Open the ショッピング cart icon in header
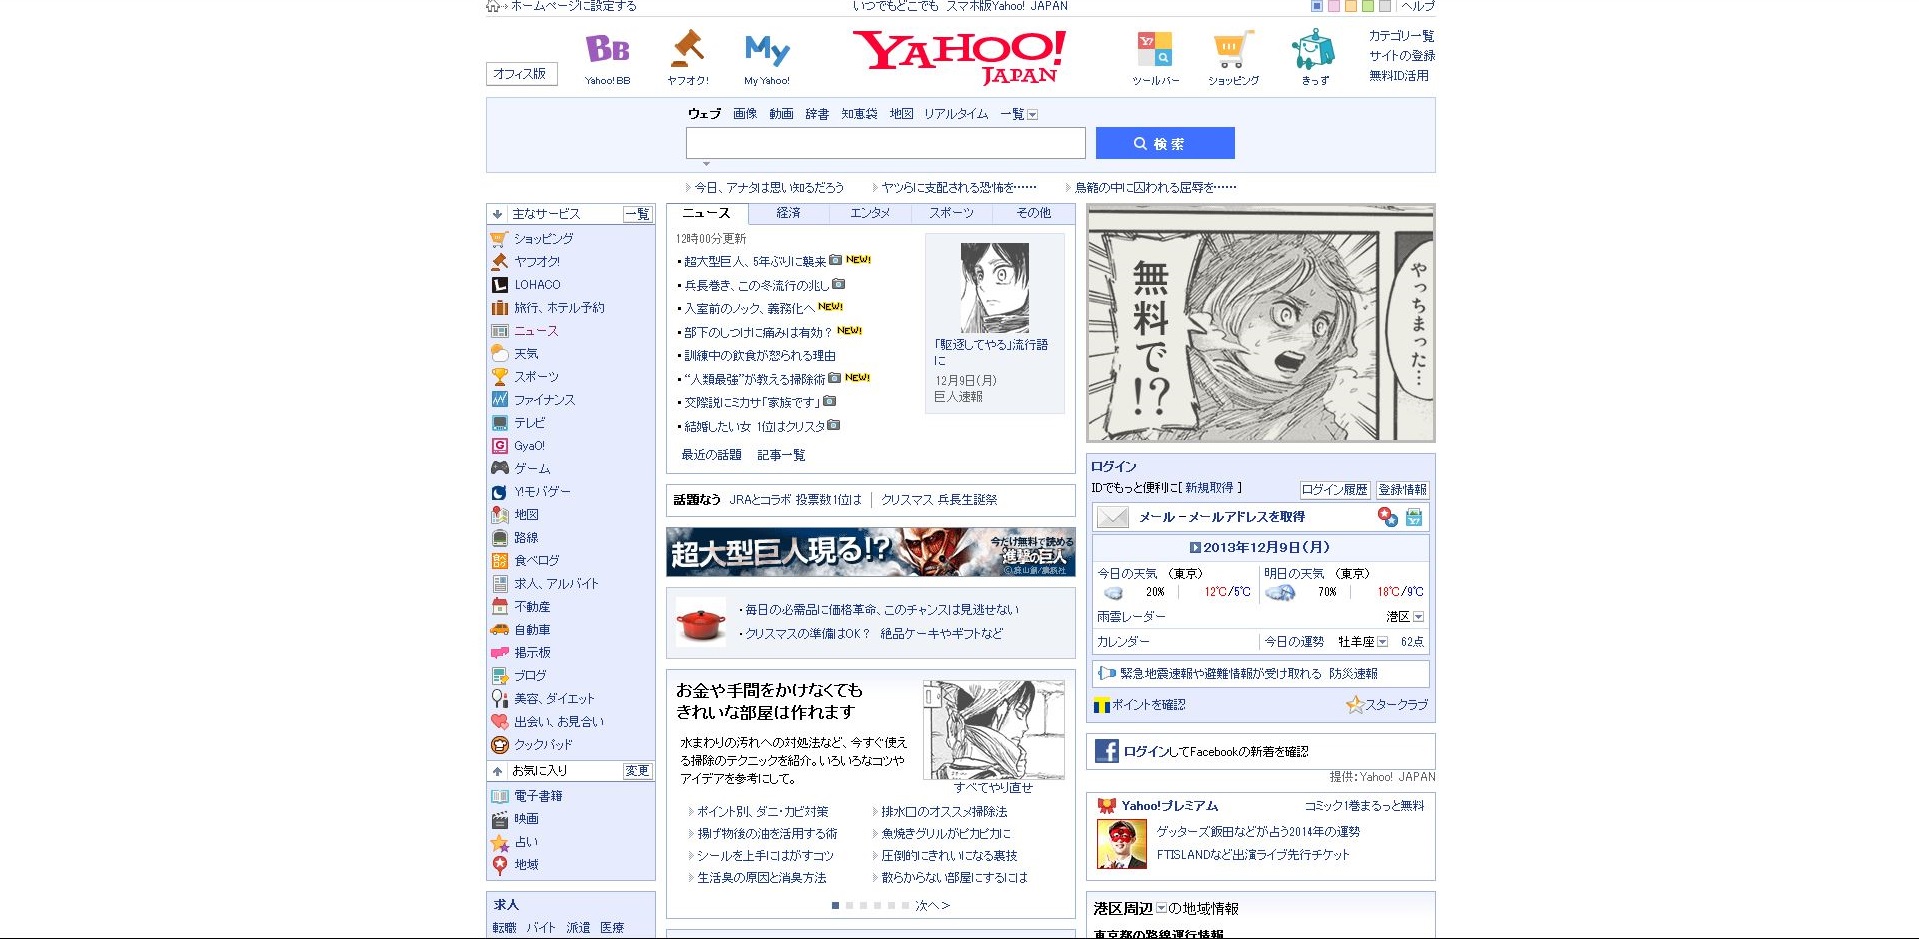 pos(1232,50)
